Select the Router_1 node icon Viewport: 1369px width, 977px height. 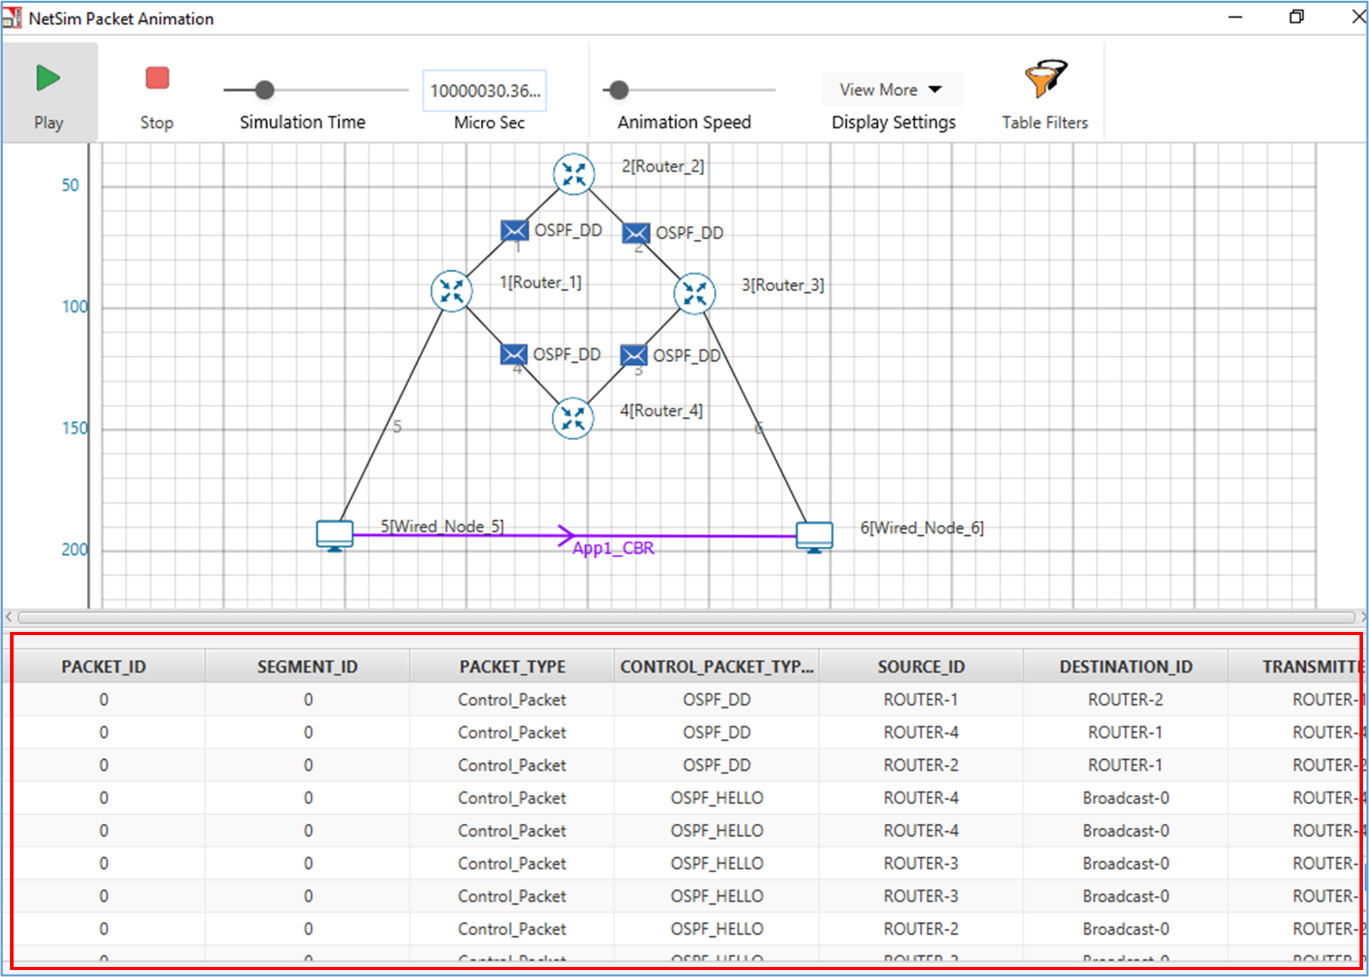pos(452,291)
